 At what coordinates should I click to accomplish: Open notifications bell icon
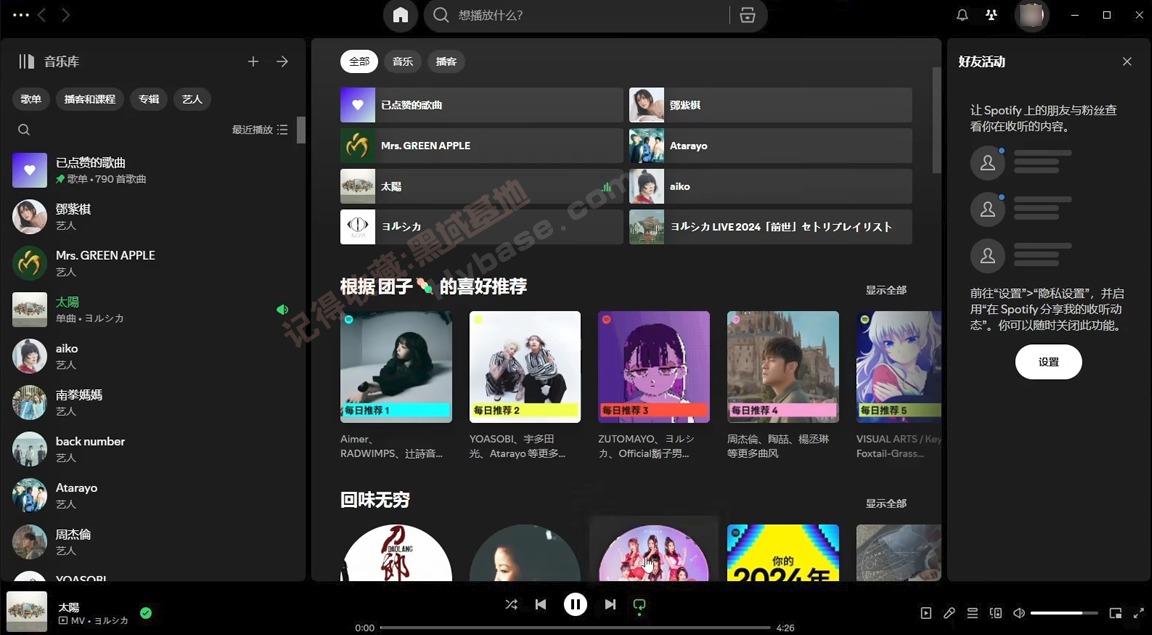coord(961,15)
